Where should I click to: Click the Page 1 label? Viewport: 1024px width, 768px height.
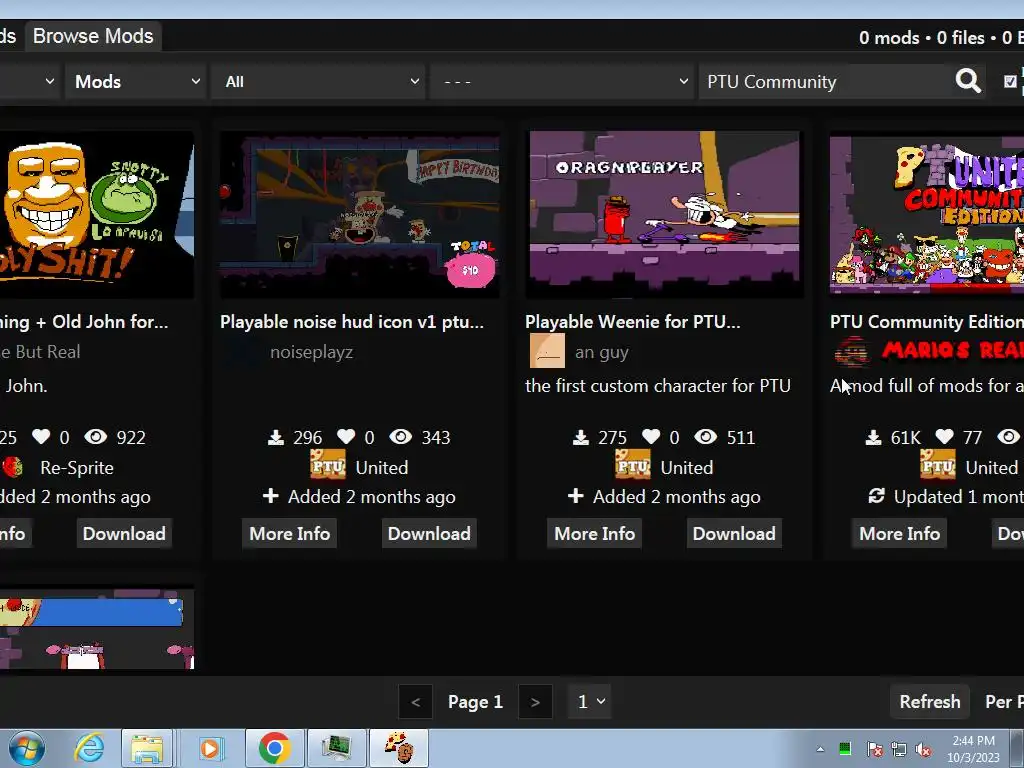pyautogui.click(x=475, y=701)
